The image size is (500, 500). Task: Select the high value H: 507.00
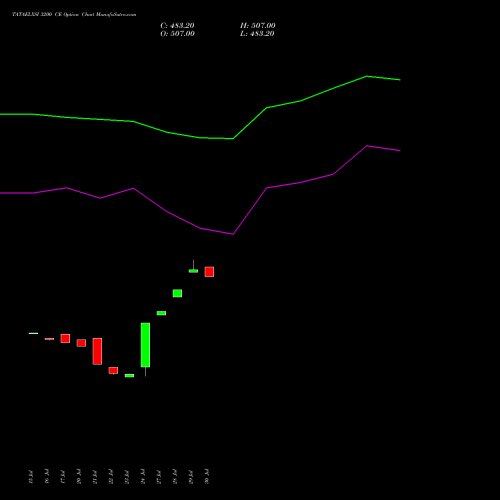point(258,26)
